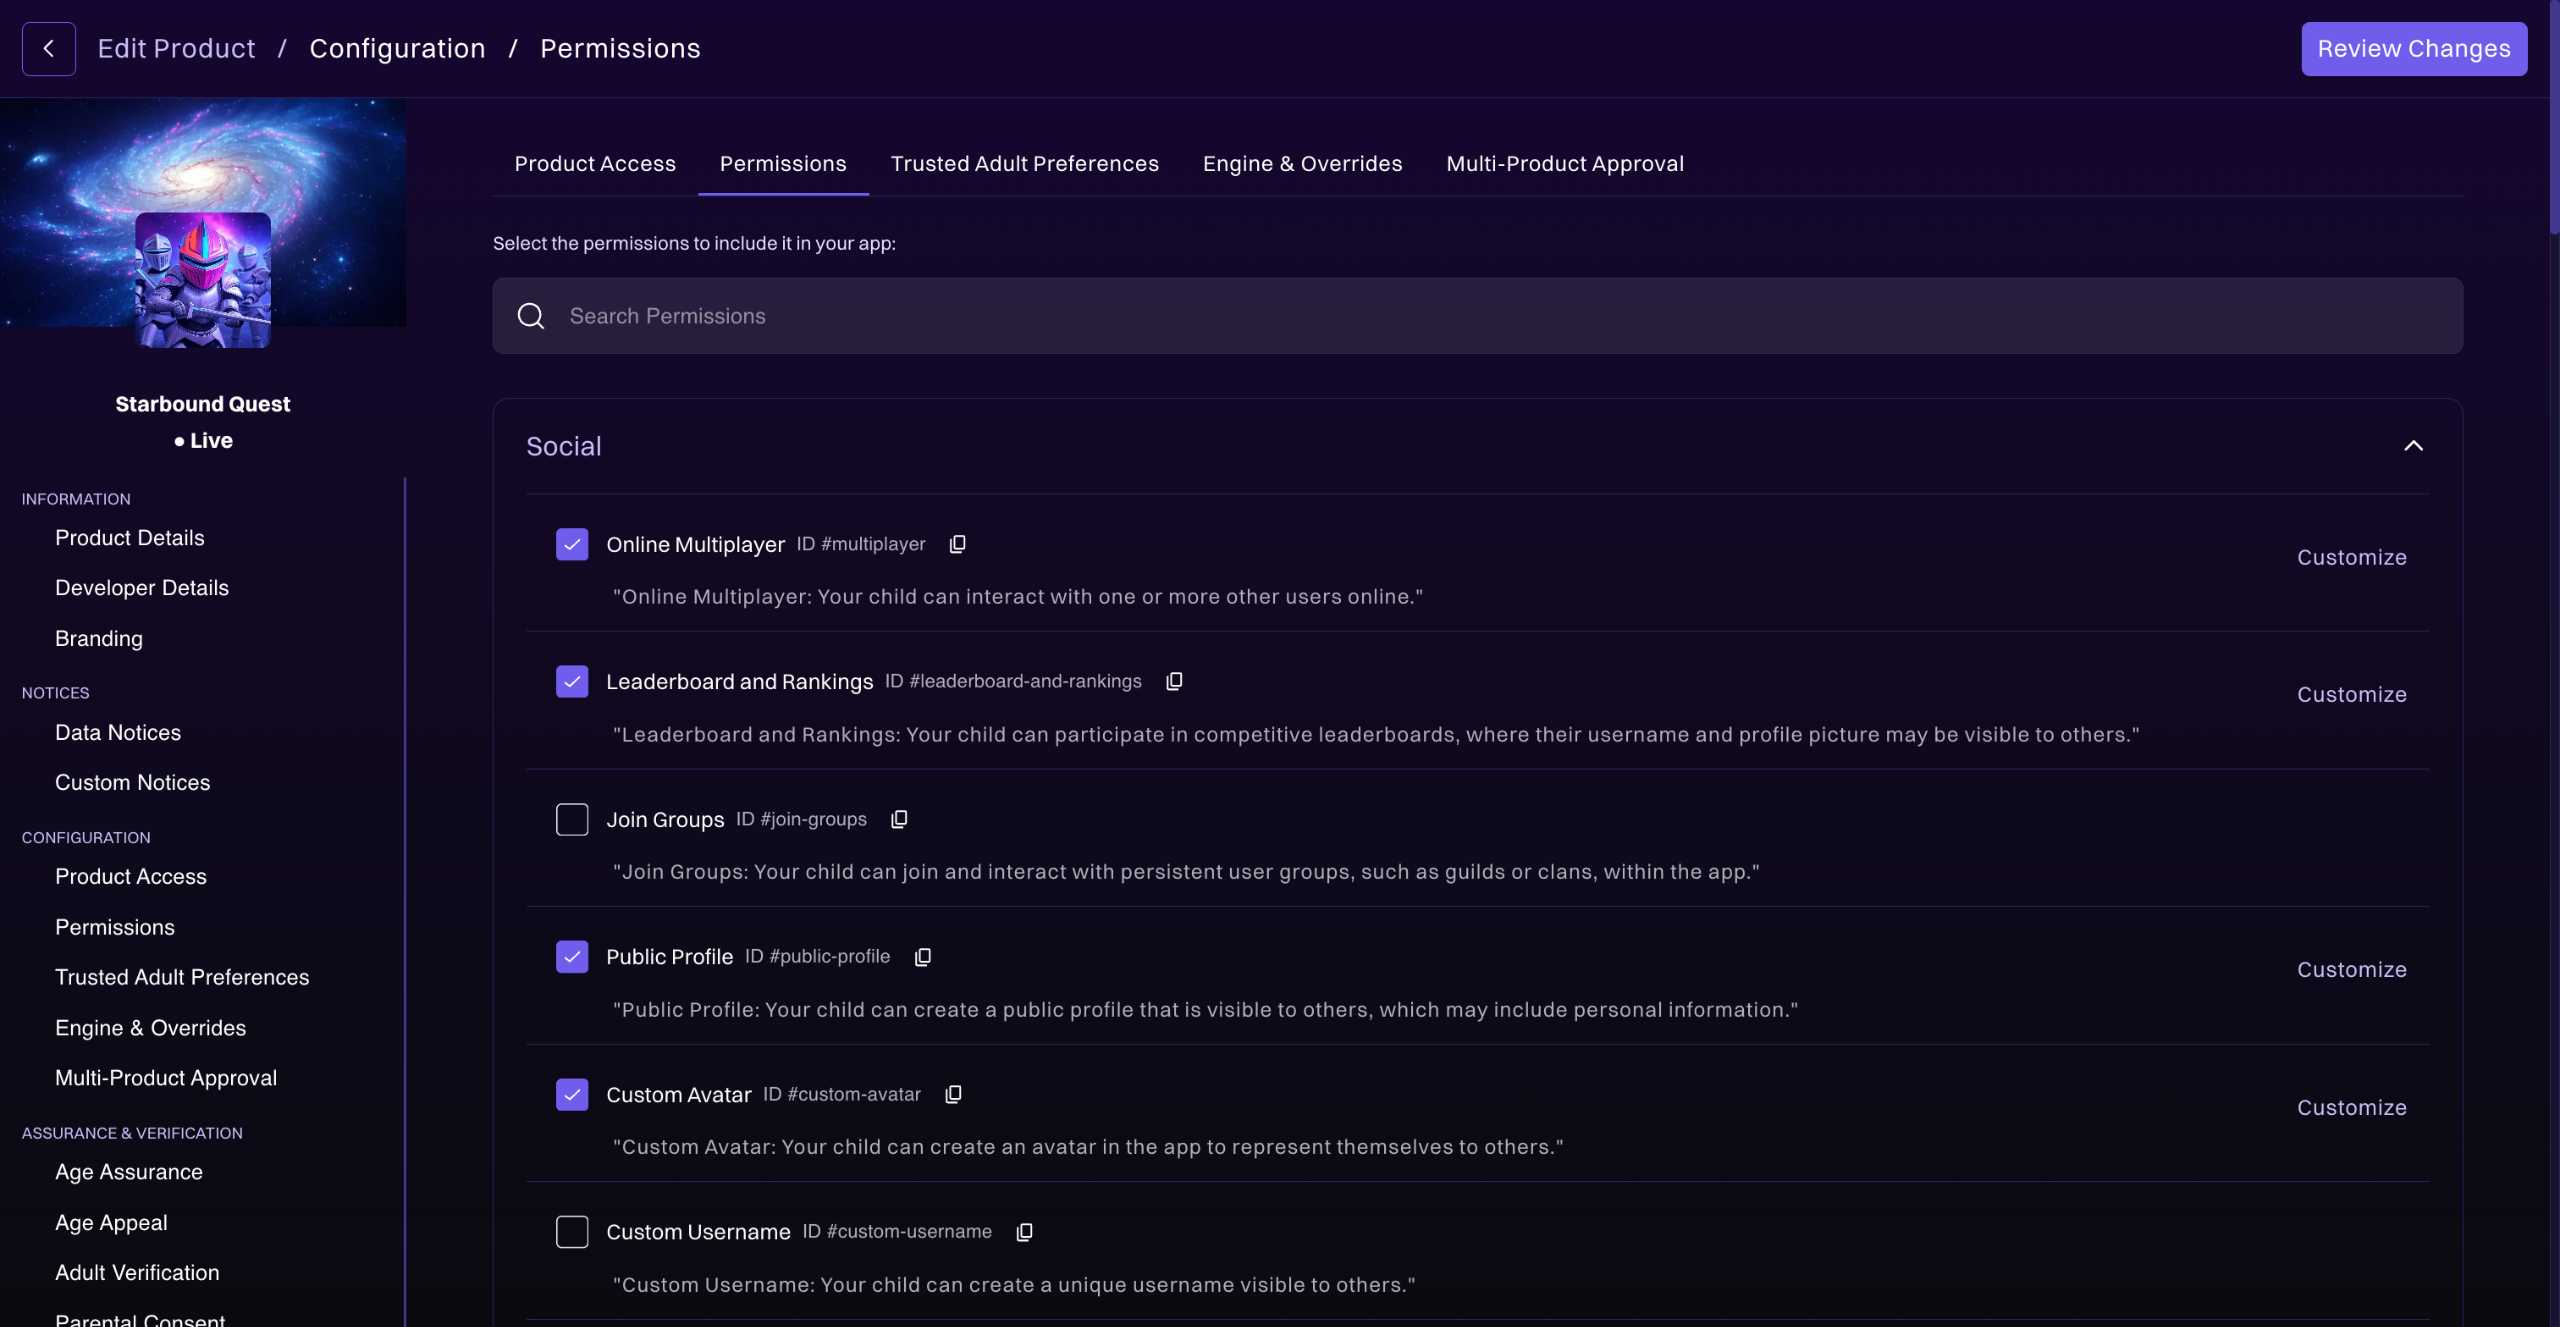This screenshot has width=2560, height=1327.
Task: Collapse the Social permissions section
Action: [x=2413, y=446]
